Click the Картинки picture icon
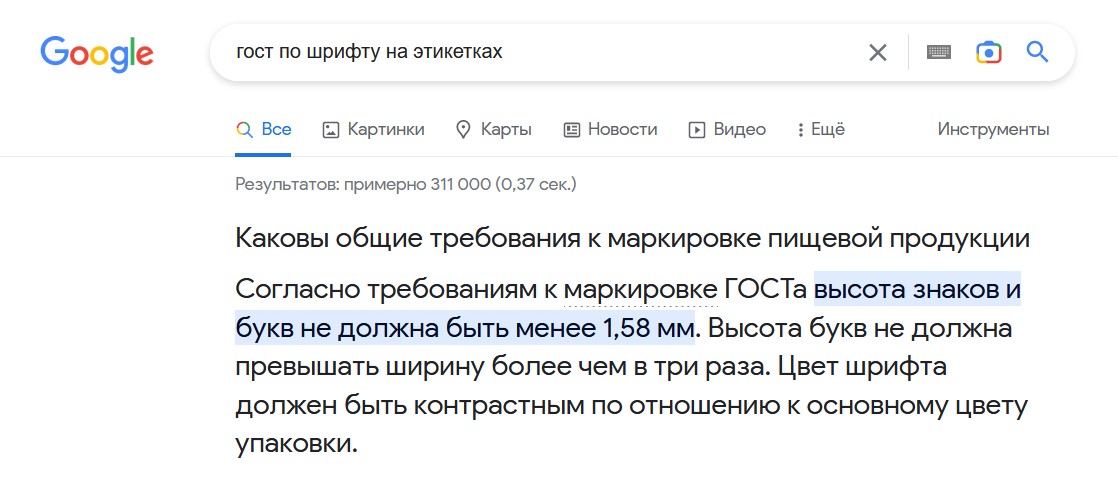Screen dimensions: 1118x486 coord(330,130)
